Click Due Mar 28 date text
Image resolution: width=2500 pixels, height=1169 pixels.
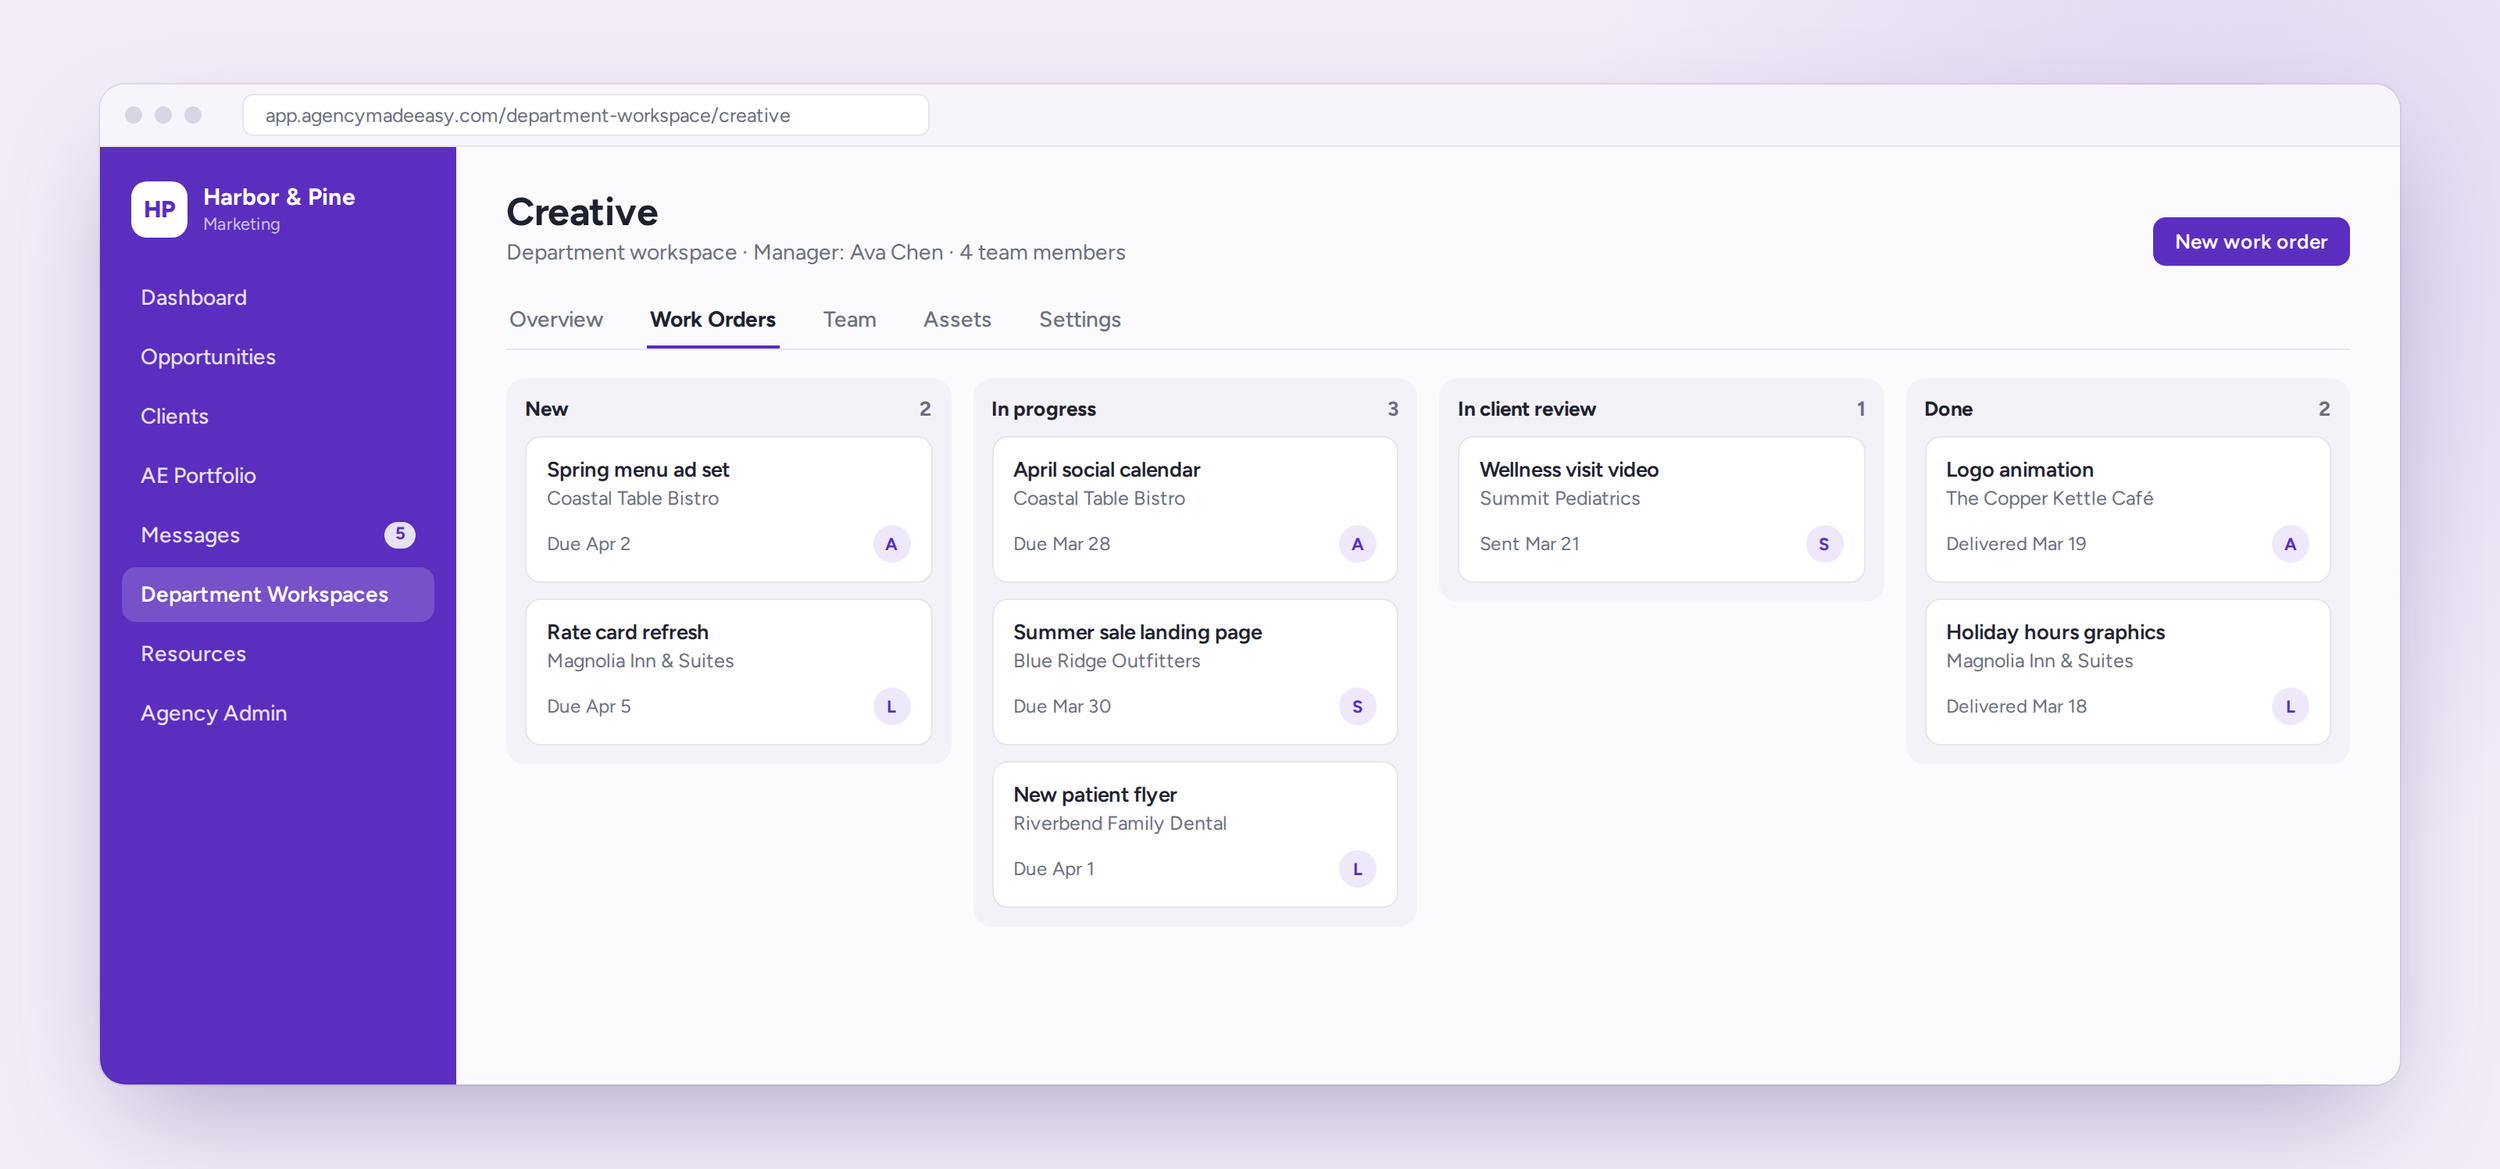[x=1061, y=544]
